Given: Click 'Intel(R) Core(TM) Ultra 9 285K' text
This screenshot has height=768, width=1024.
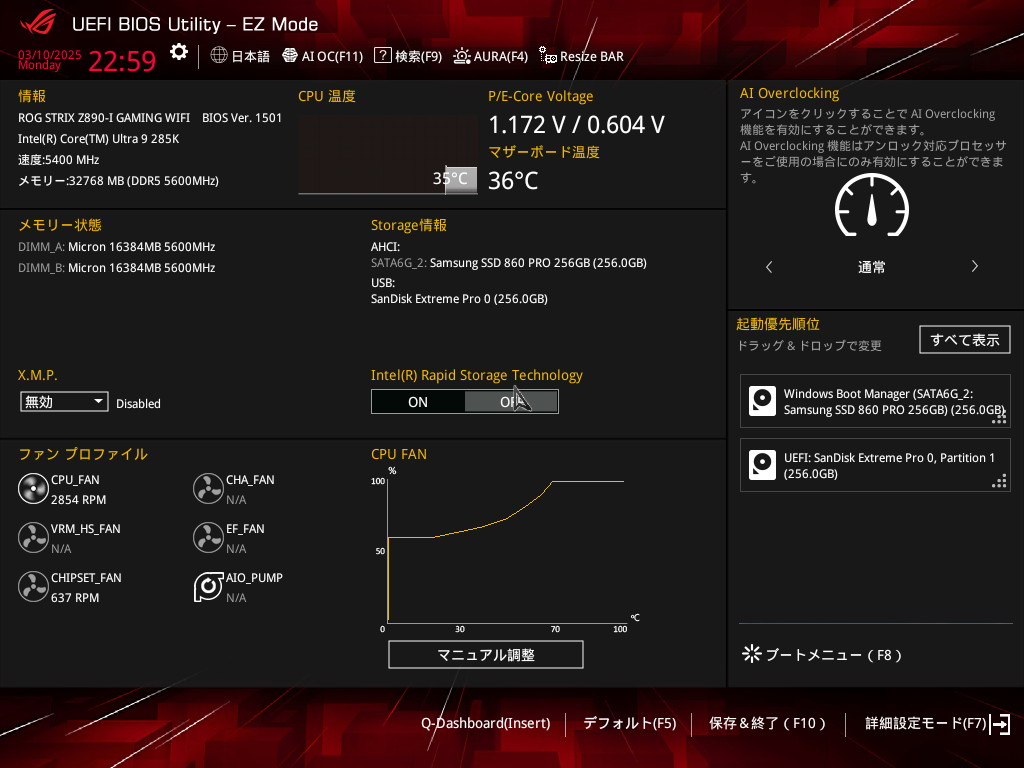Looking at the screenshot, I should 99,138.
